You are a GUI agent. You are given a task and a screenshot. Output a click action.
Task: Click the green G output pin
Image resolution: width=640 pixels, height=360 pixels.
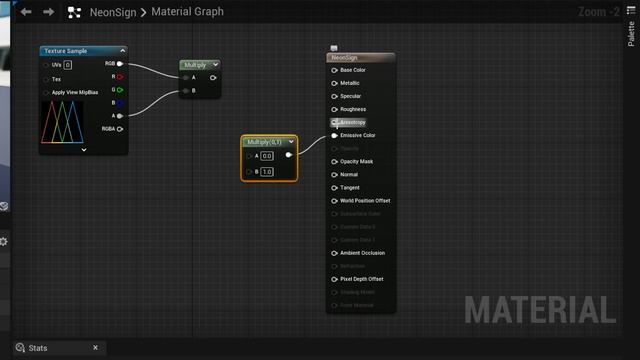coord(120,90)
